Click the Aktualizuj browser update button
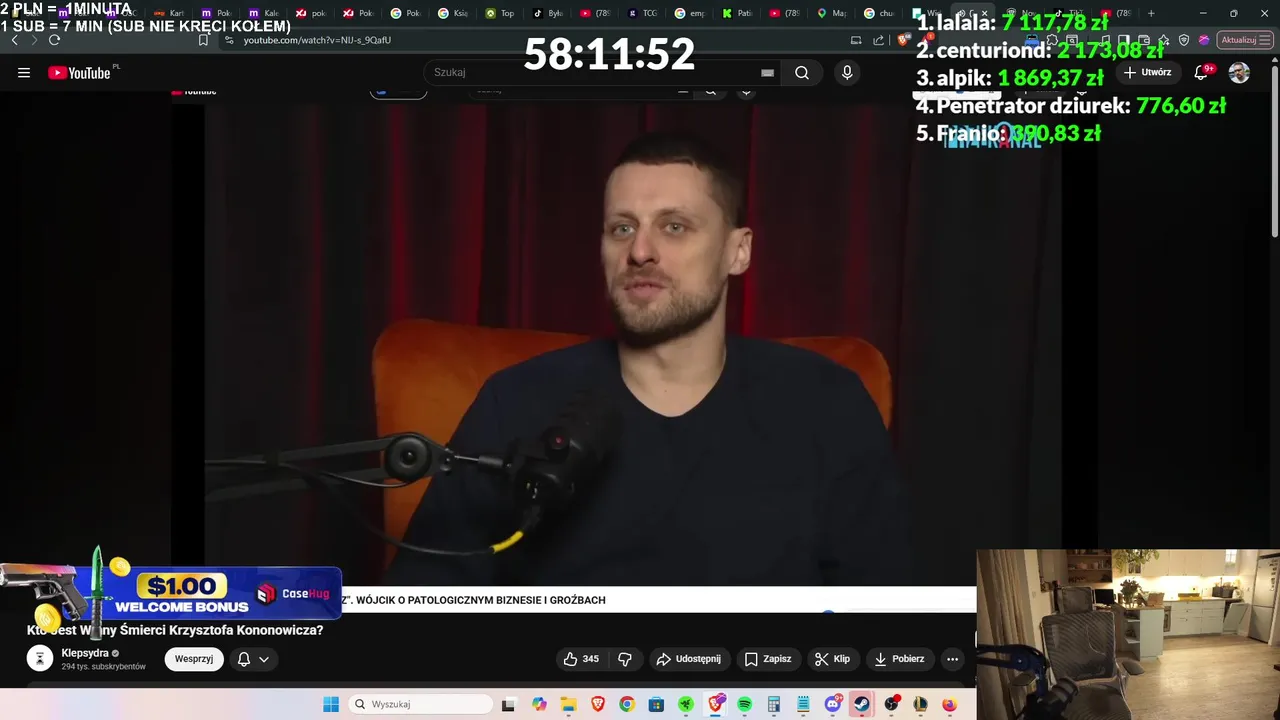The image size is (1280, 720). pos(1244,40)
